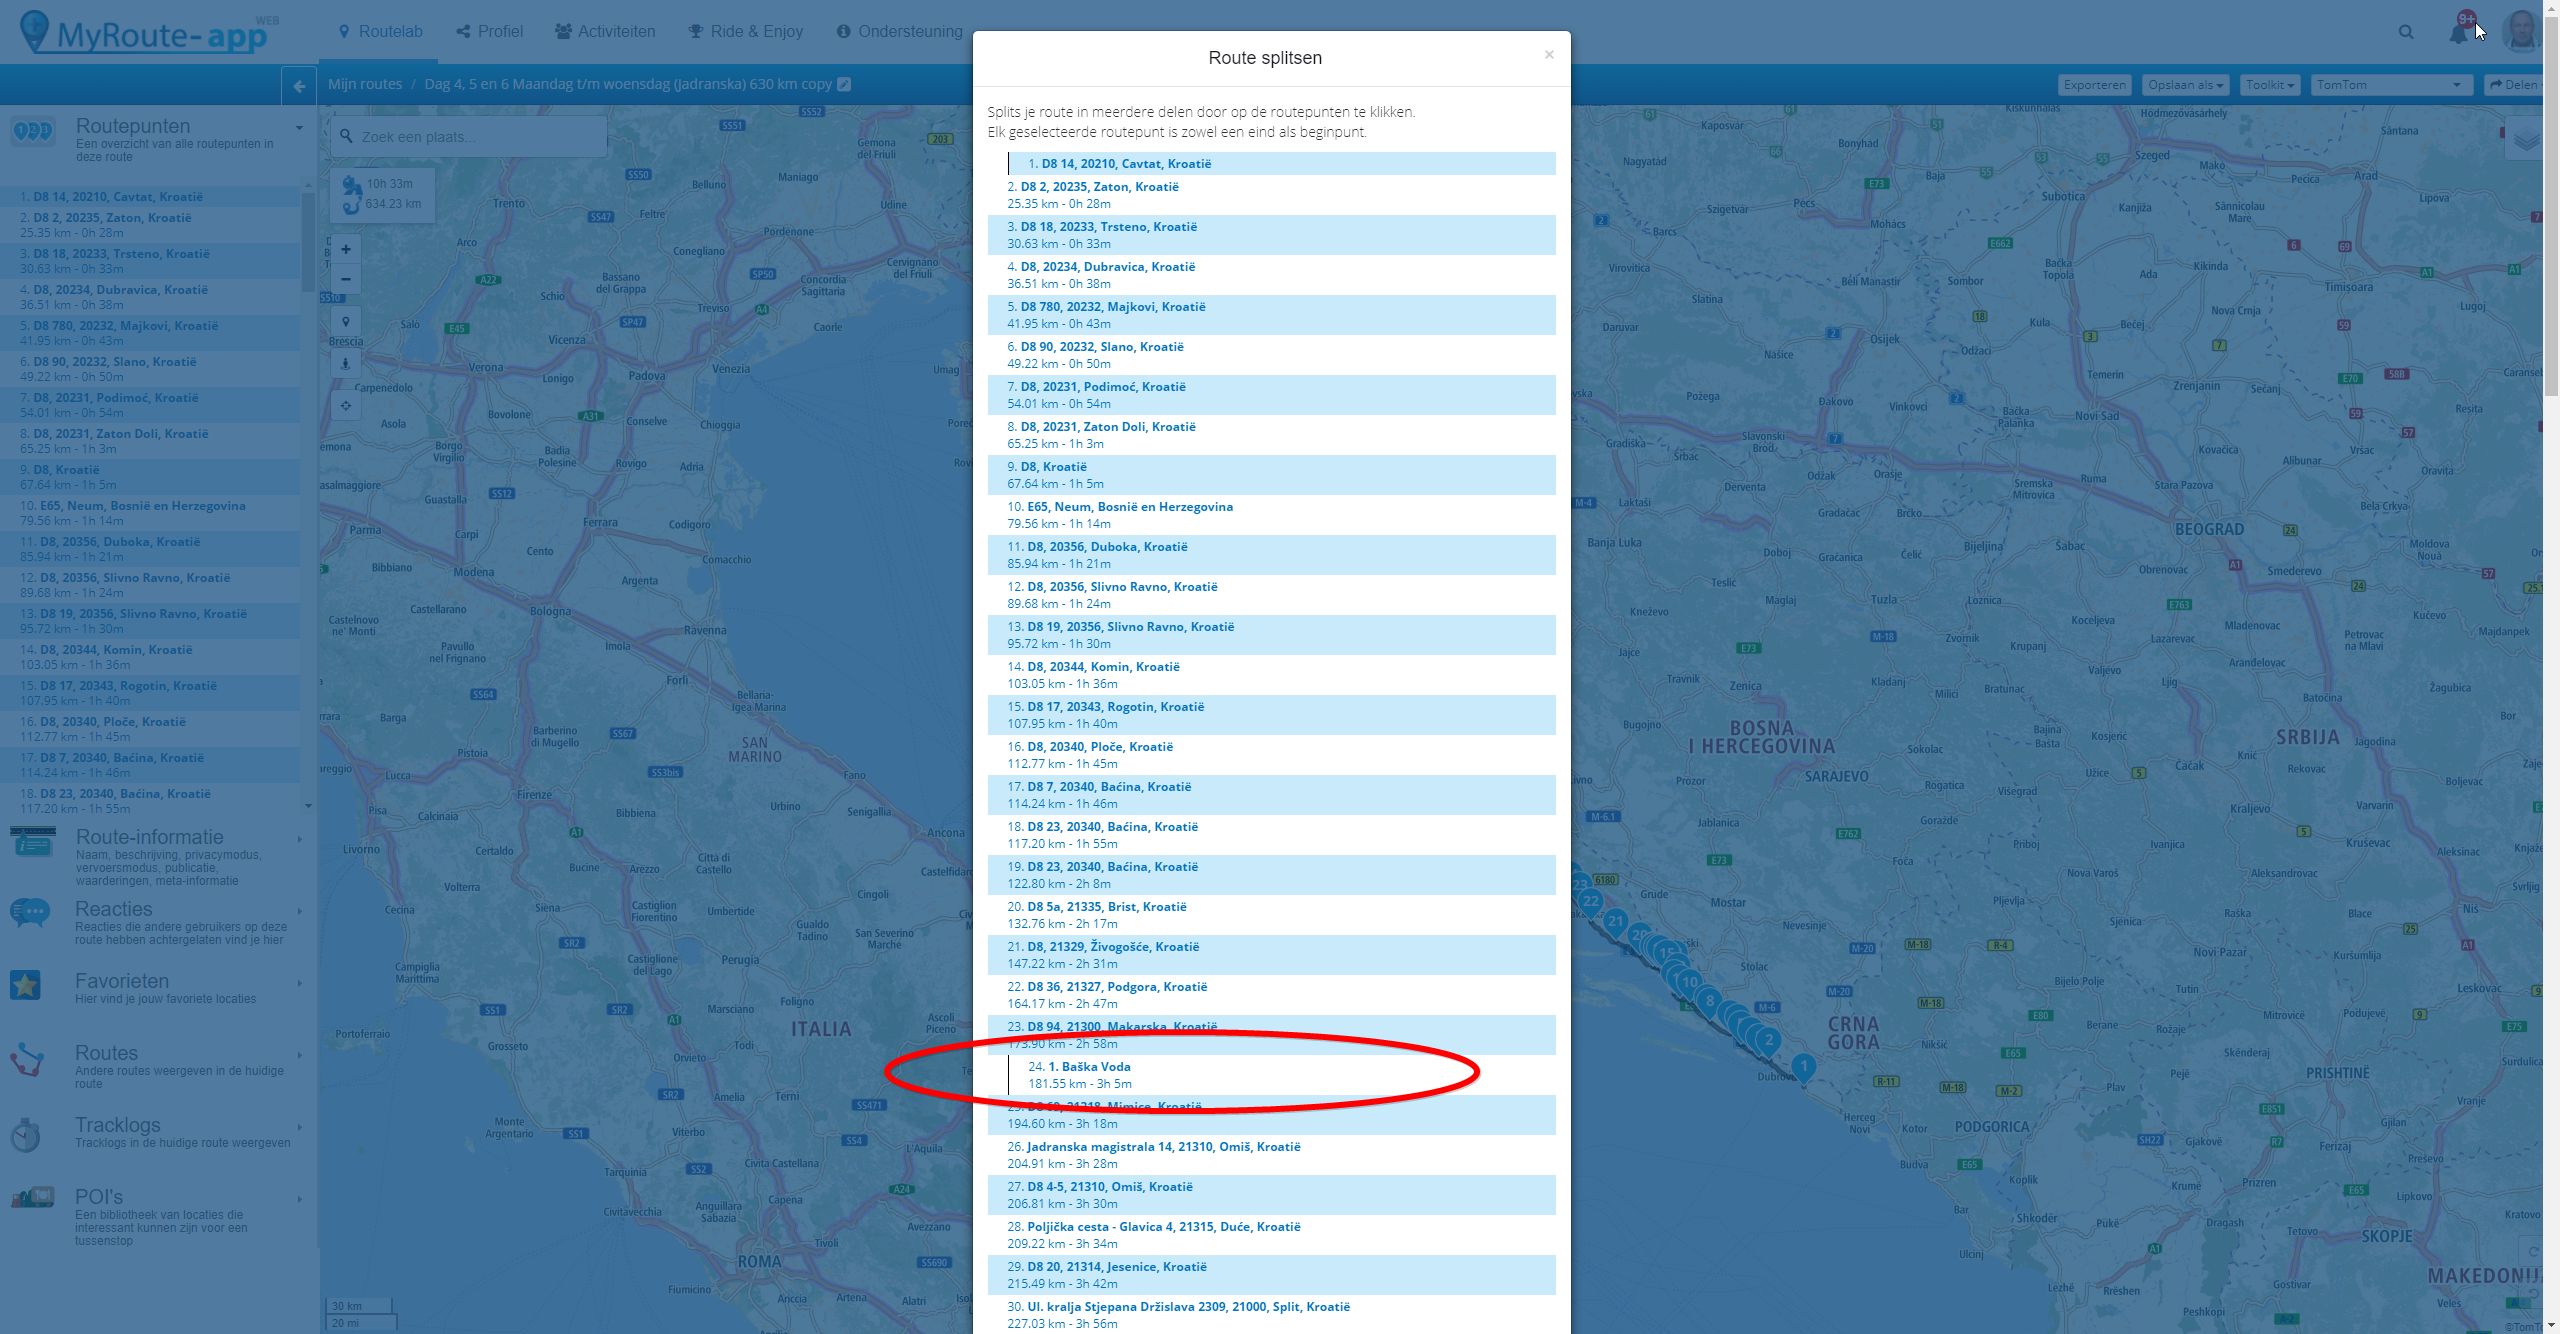Click the Mijn routes breadcrumb link

pos(365,84)
